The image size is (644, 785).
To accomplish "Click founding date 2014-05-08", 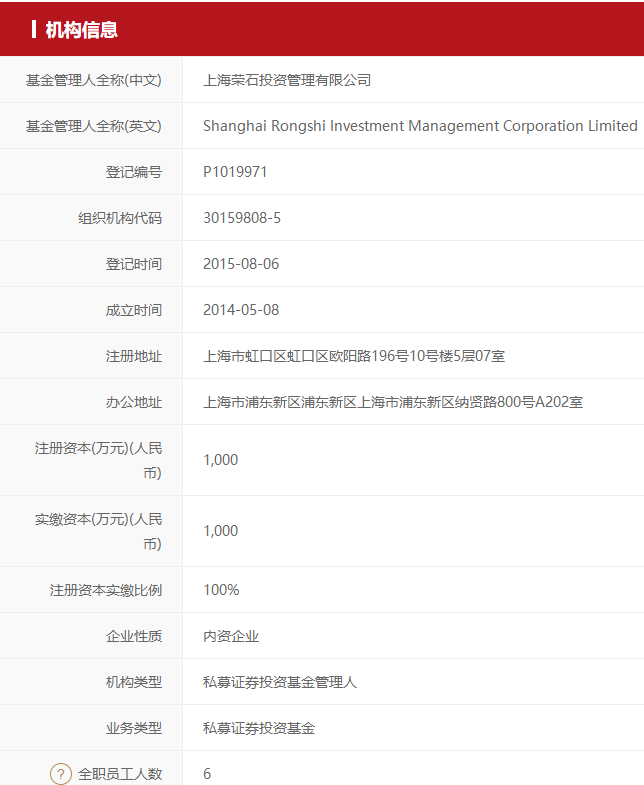I will coord(241,310).
